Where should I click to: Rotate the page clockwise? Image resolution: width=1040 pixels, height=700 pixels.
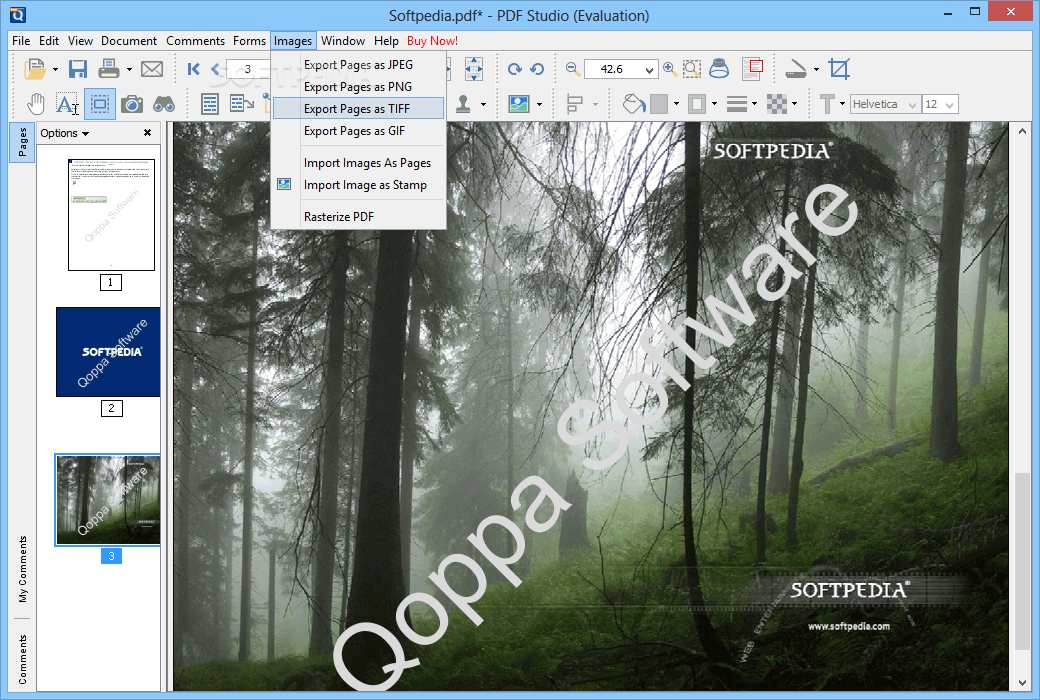515,69
